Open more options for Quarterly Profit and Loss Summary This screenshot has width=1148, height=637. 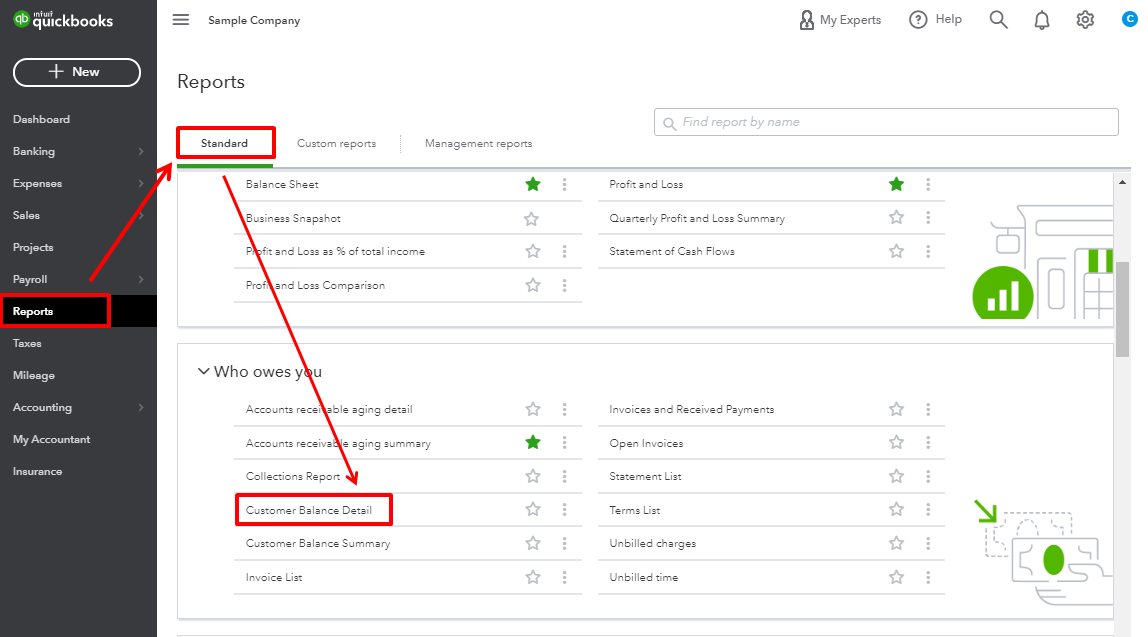point(928,218)
